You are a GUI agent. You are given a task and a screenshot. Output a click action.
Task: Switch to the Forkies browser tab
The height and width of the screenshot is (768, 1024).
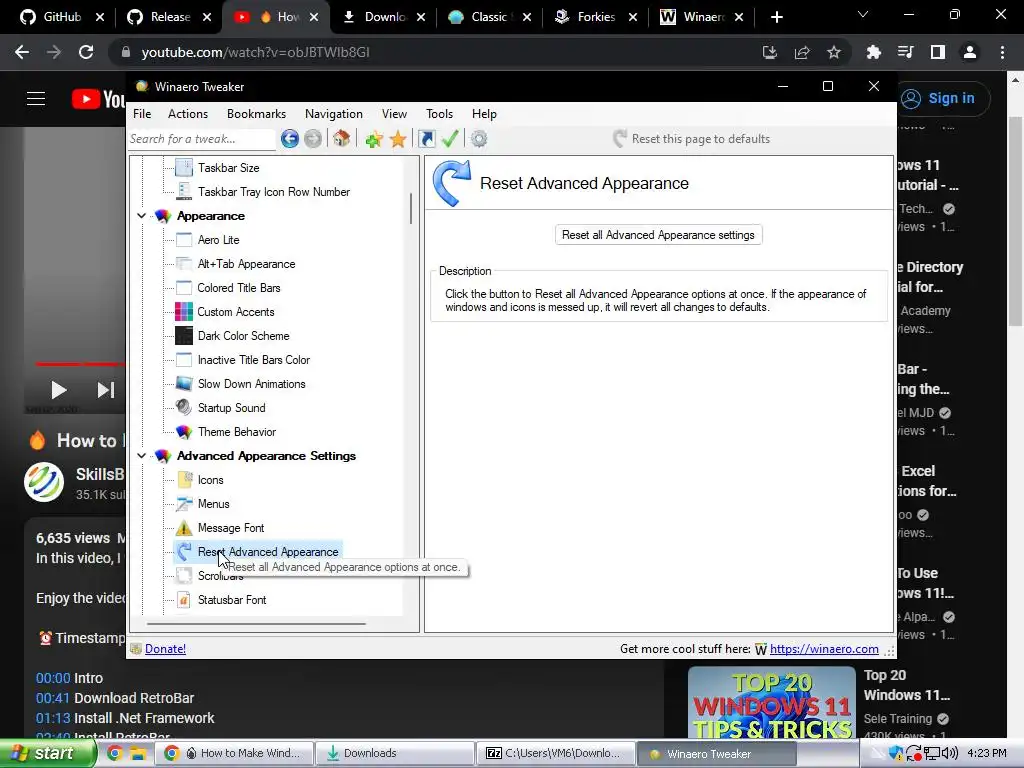pyautogui.click(x=594, y=17)
